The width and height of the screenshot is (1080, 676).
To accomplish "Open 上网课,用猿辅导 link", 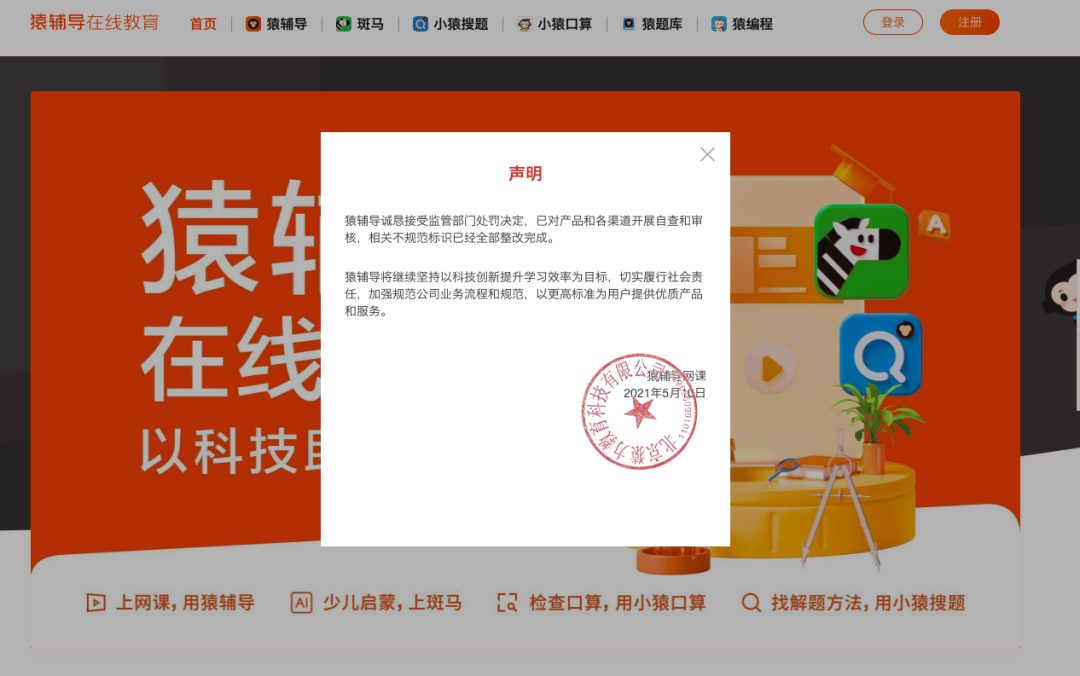I will 185,603.
